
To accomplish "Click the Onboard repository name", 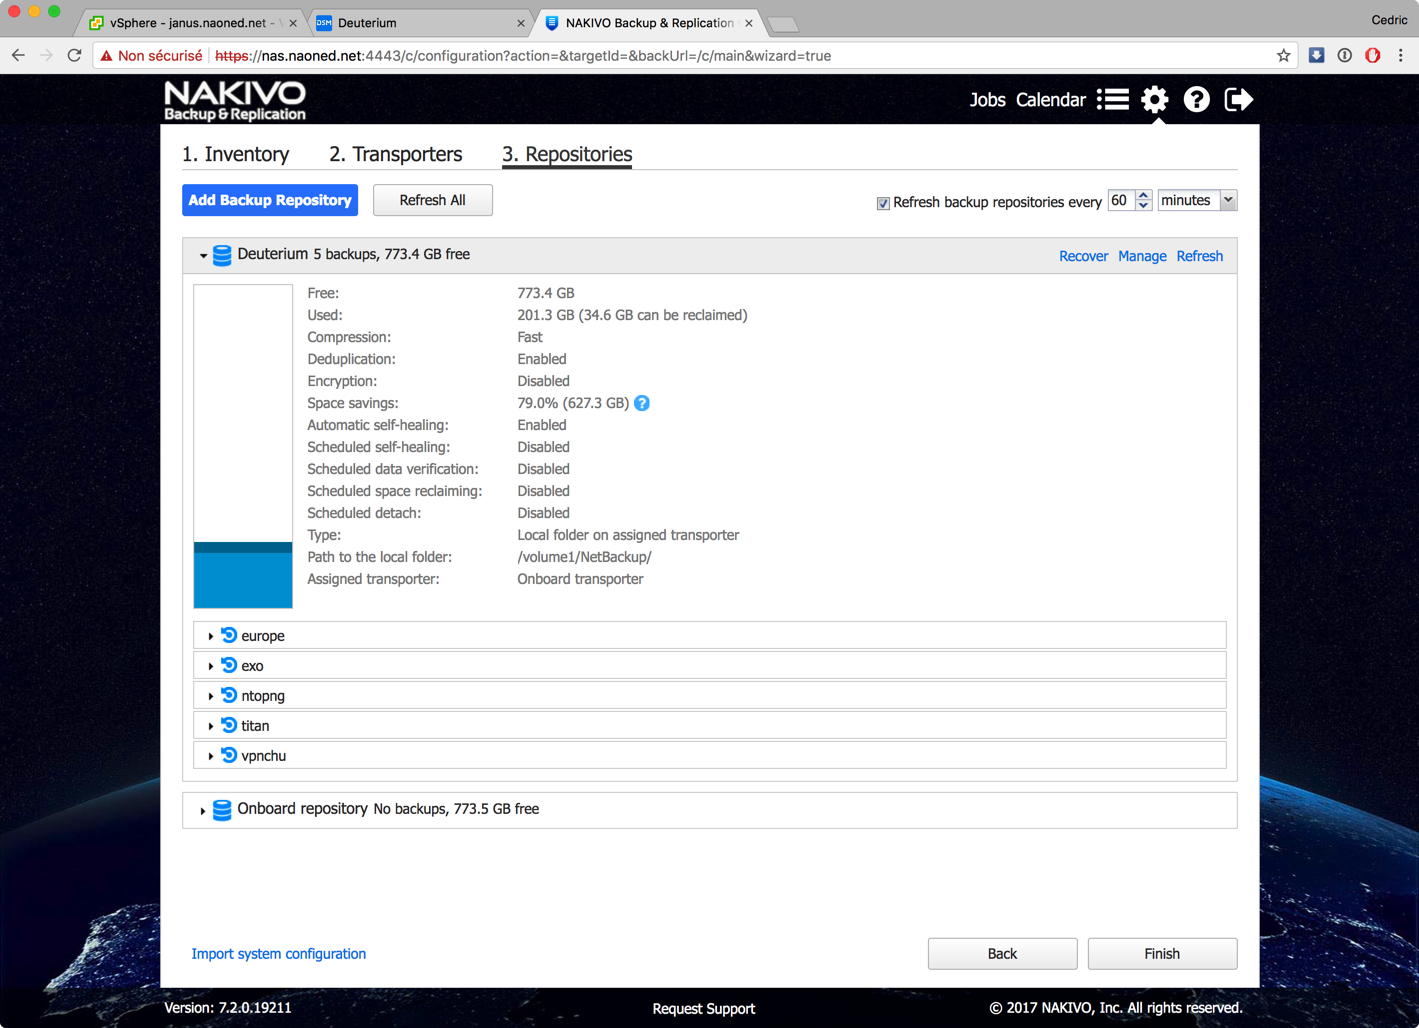I will [302, 808].
